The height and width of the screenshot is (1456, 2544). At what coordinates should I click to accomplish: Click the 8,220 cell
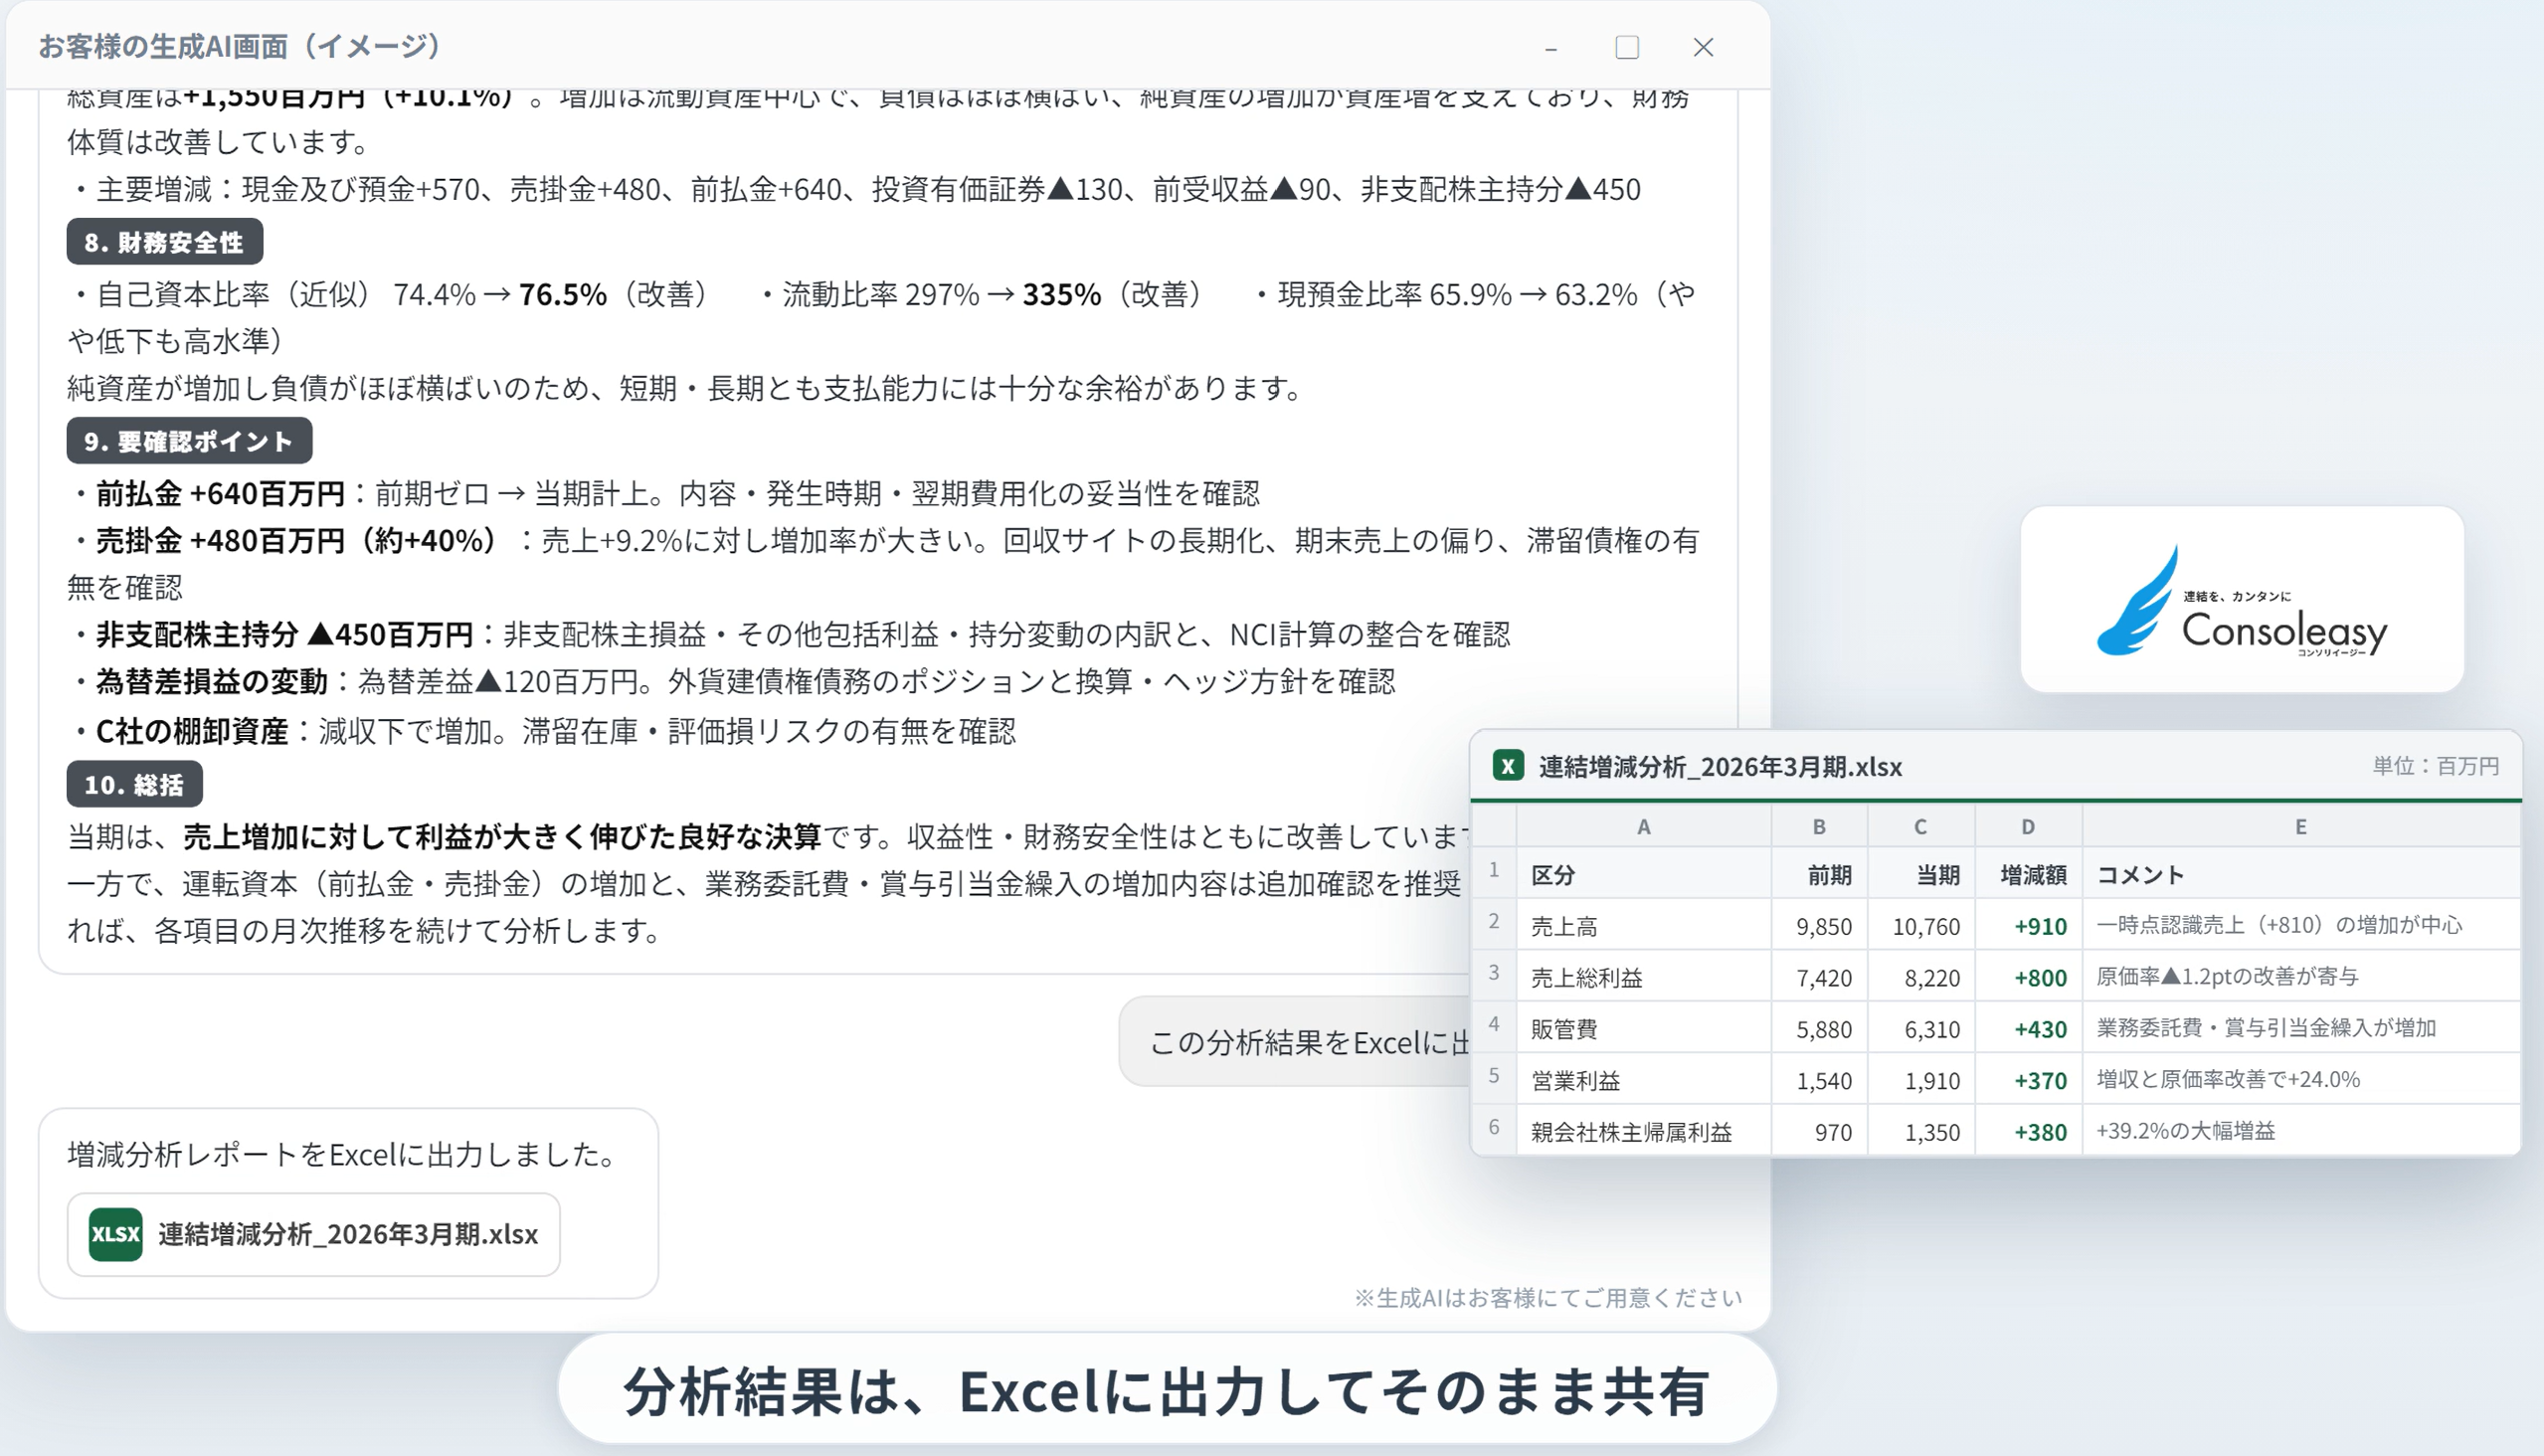pyautogui.click(x=1921, y=977)
